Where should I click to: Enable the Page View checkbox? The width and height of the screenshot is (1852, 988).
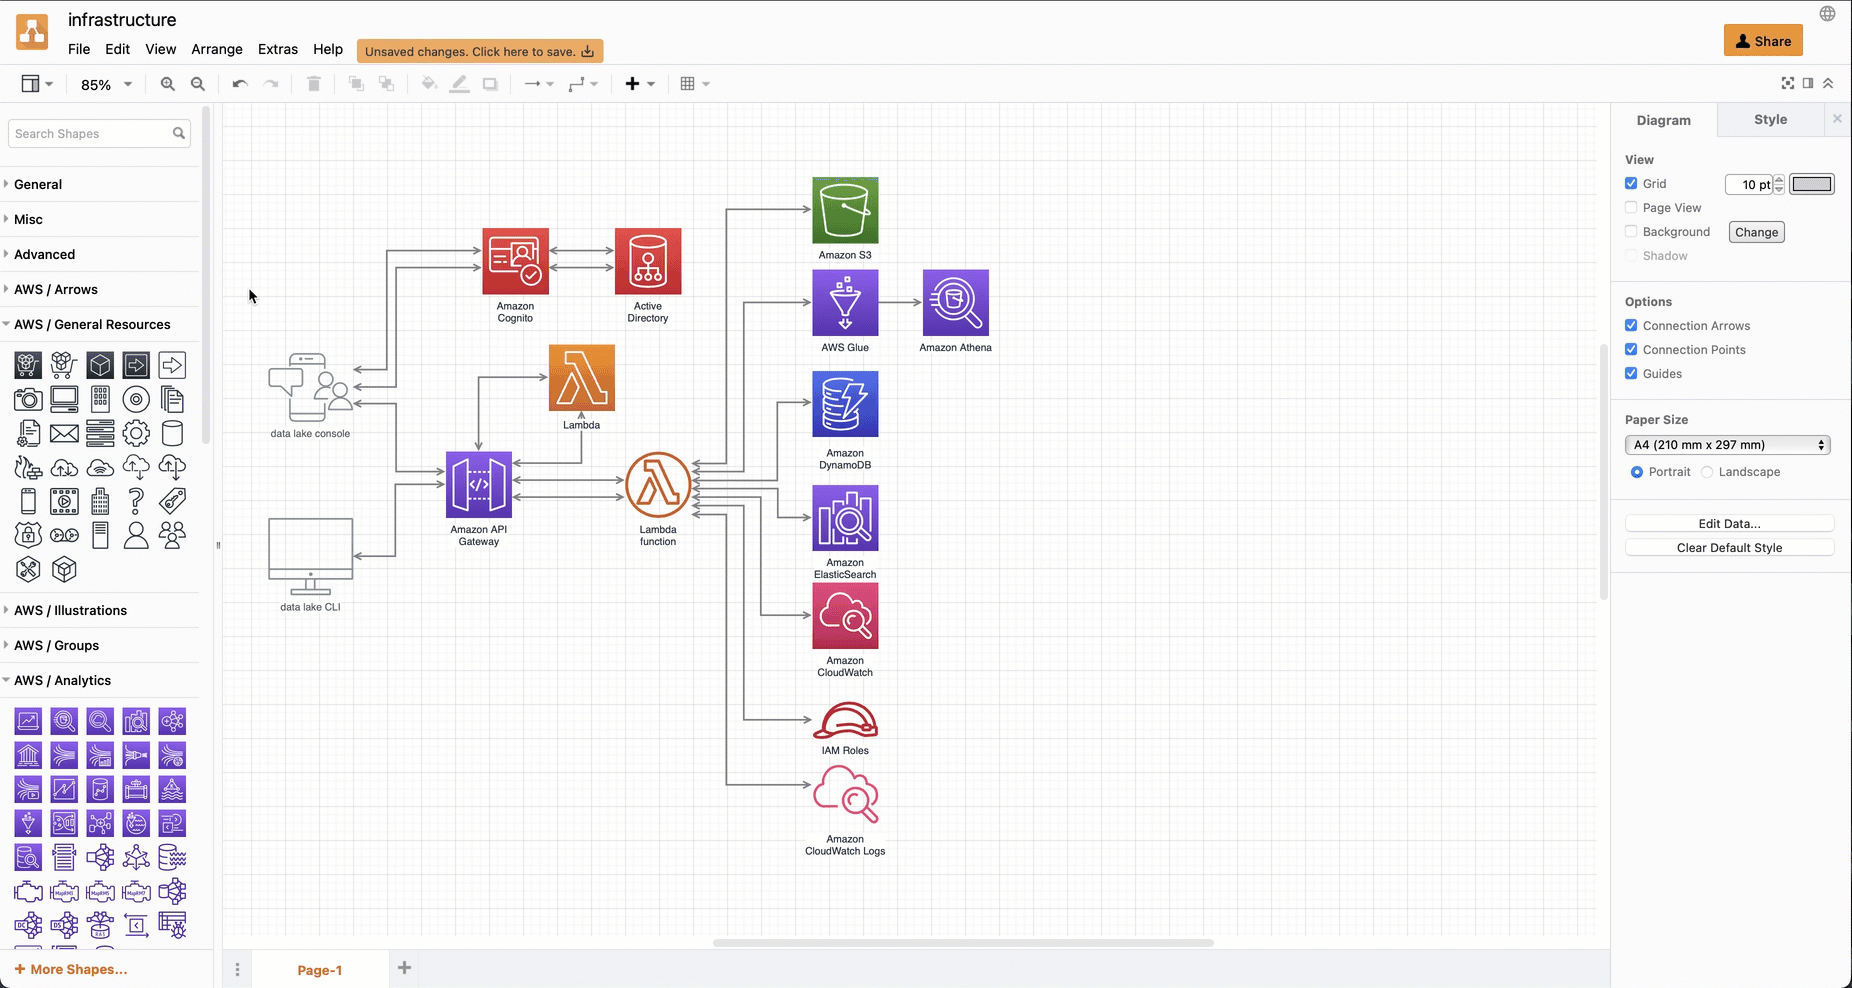[1631, 208]
